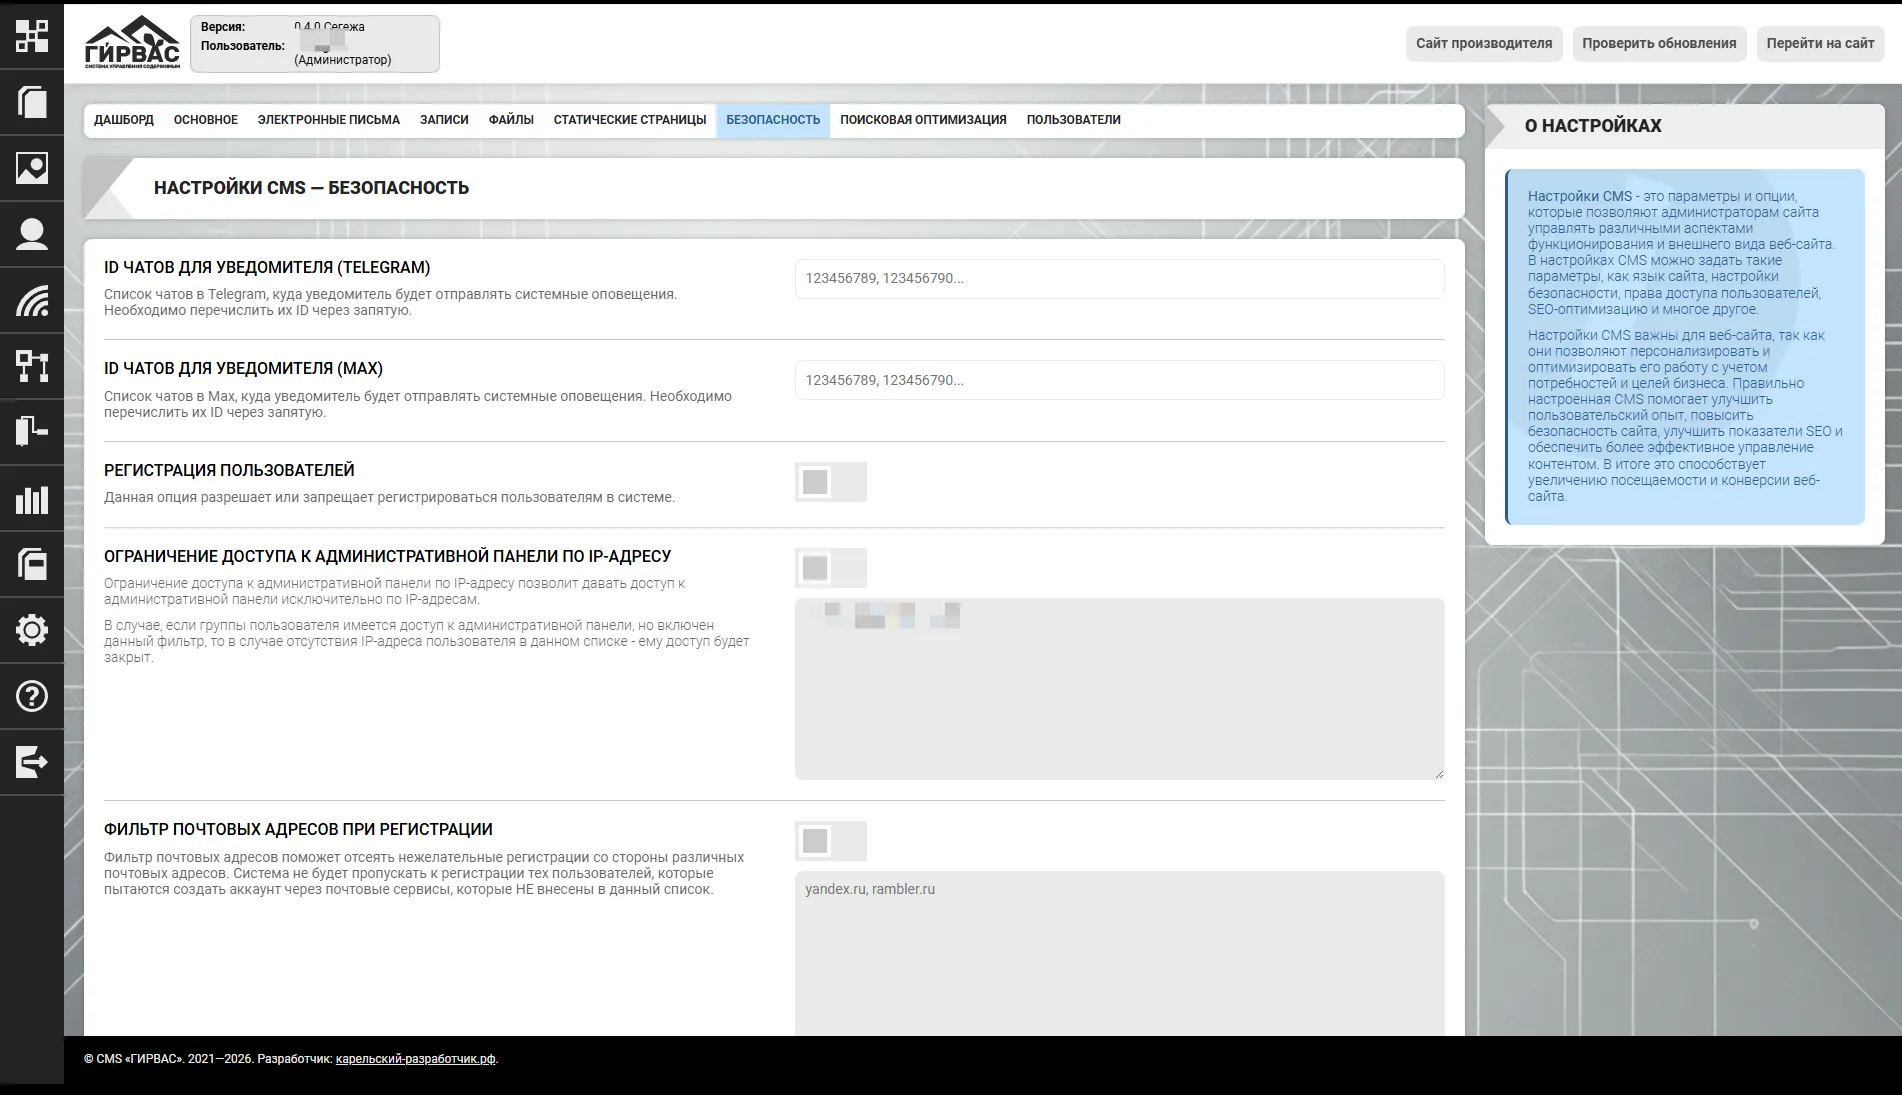Switch to the Основное tab
The width and height of the screenshot is (1902, 1095).
pyautogui.click(x=206, y=120)
